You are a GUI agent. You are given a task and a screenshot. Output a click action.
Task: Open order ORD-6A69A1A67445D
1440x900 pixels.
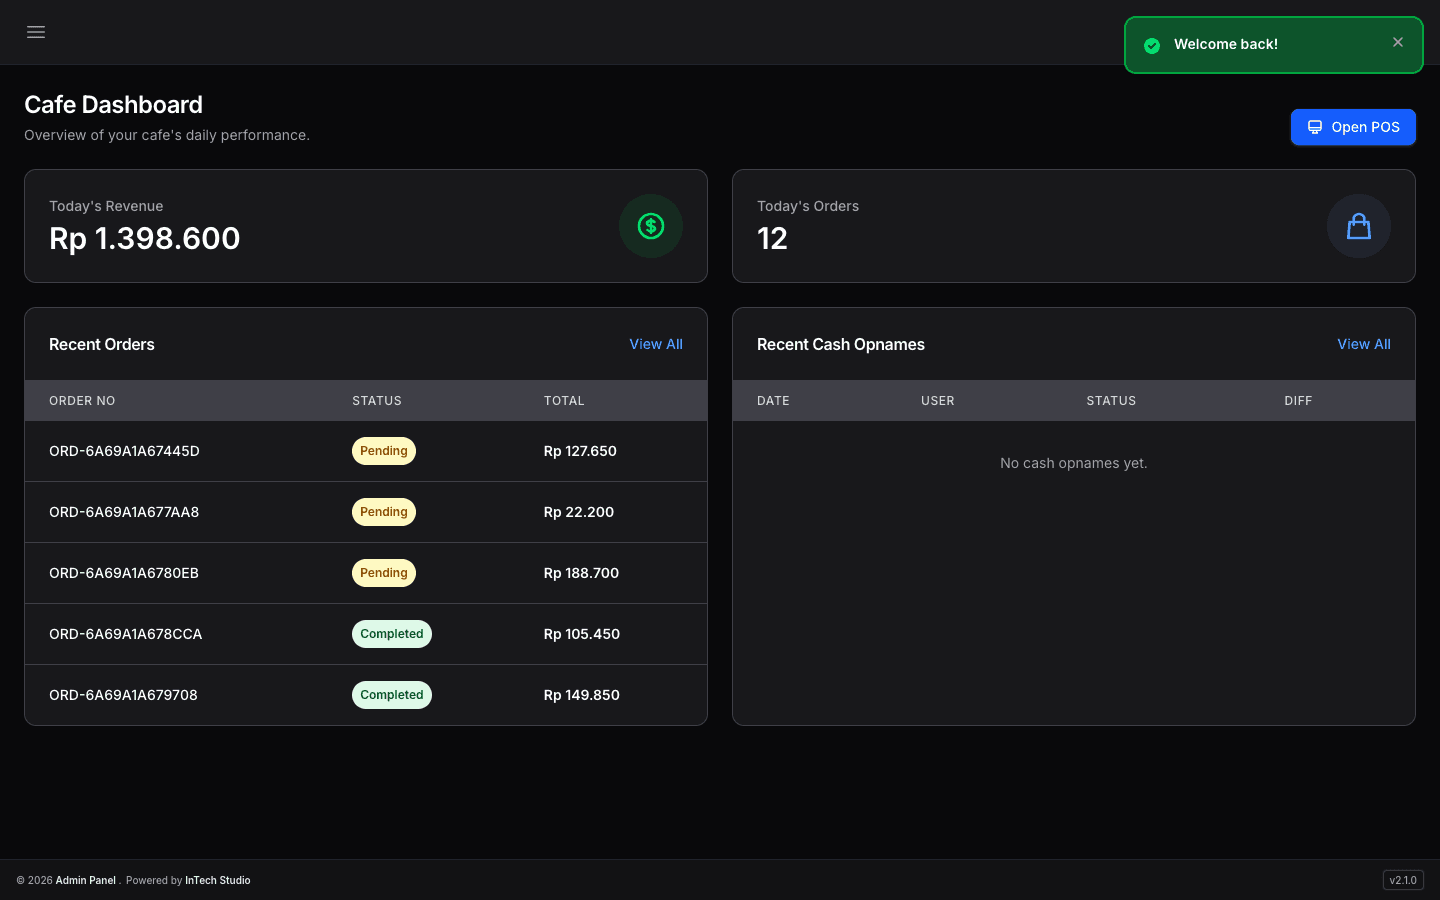tap(124, 451)
